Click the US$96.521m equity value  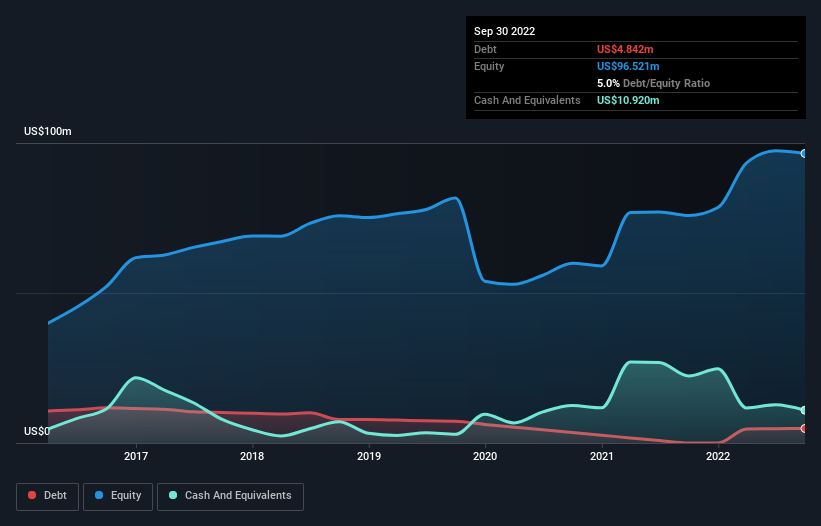coord(628,66)
